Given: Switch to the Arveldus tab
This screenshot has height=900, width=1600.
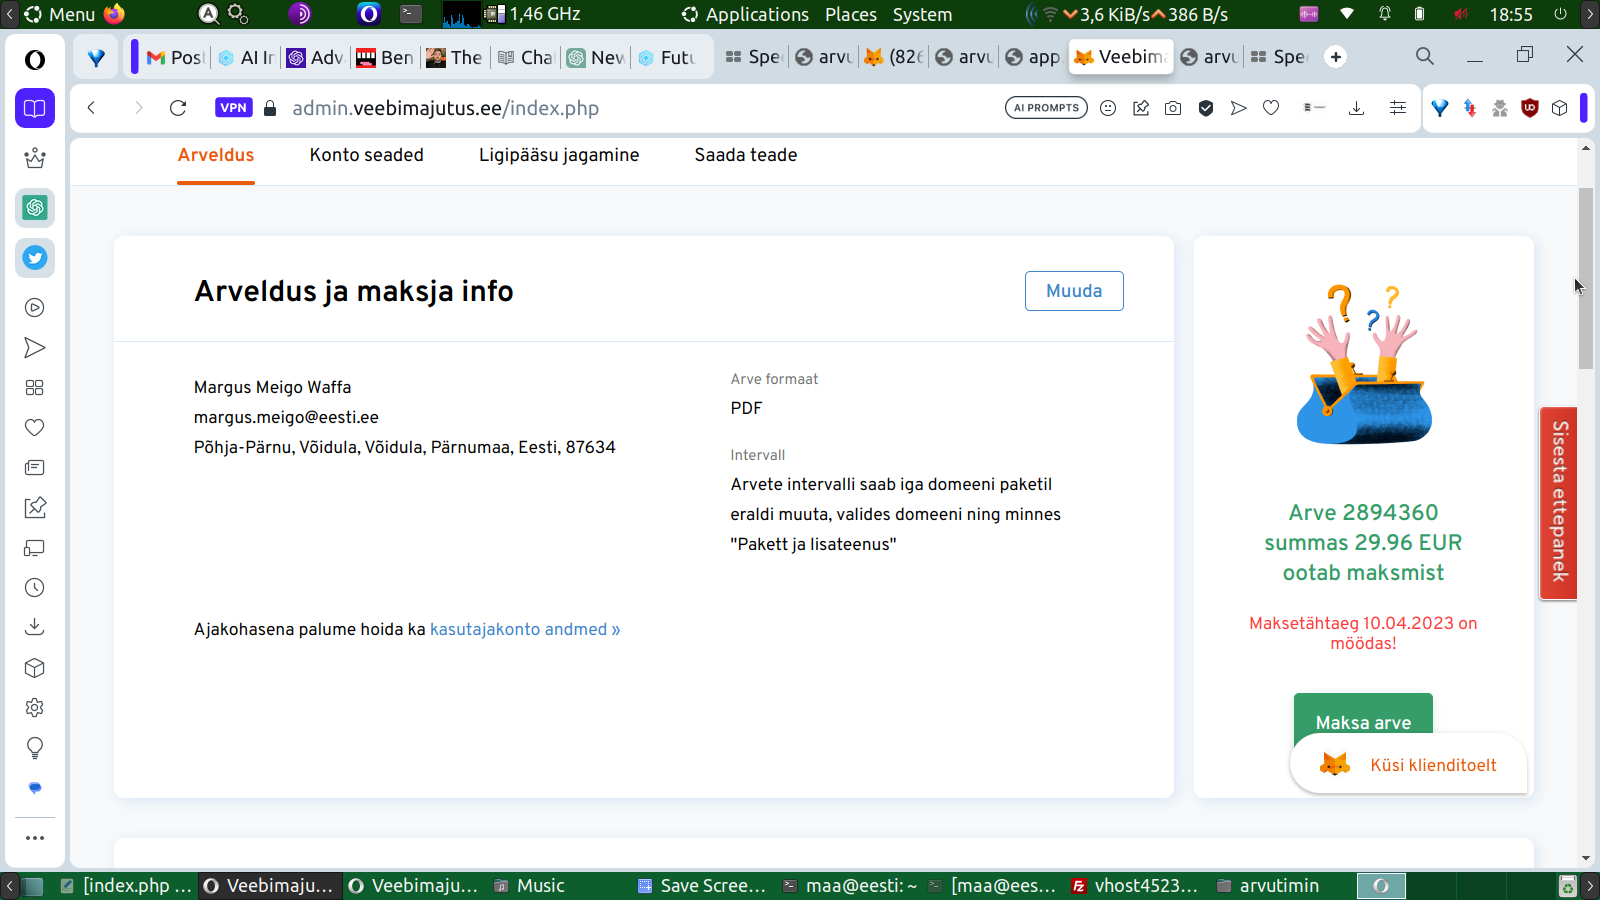Looking at the screenshot, I should [216, 155].
